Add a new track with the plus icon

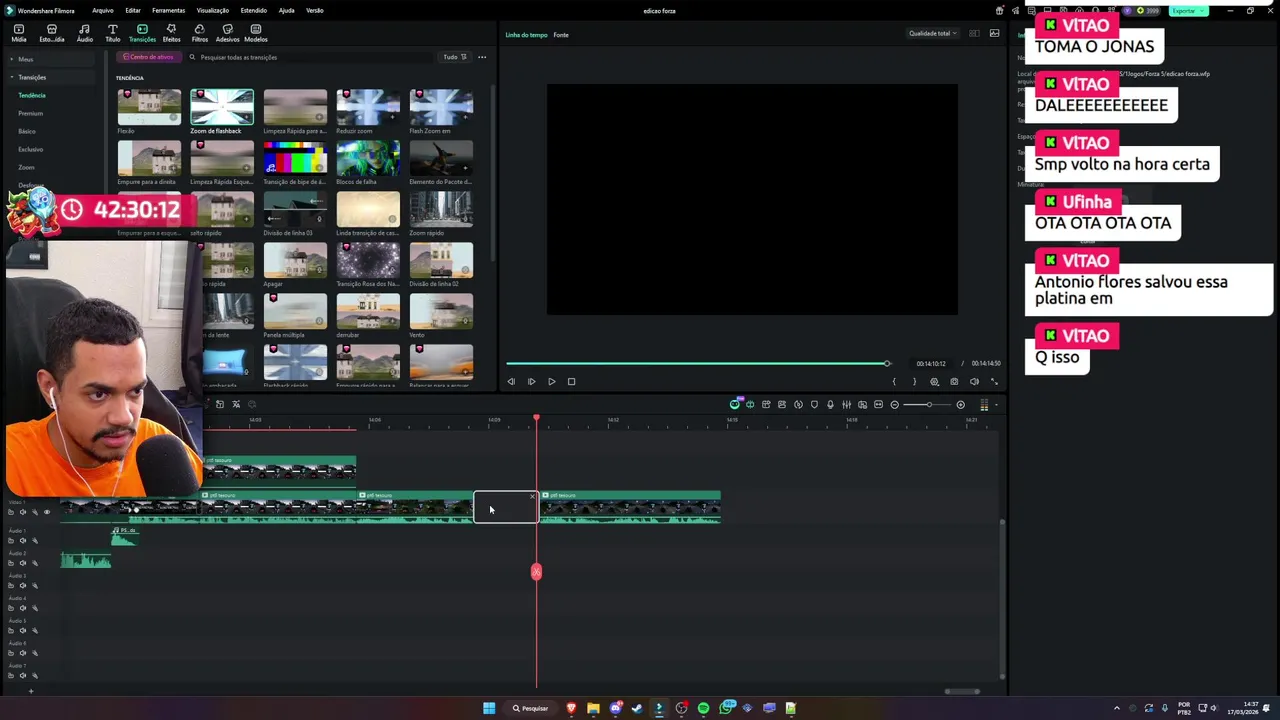click(x=30, y=691)
